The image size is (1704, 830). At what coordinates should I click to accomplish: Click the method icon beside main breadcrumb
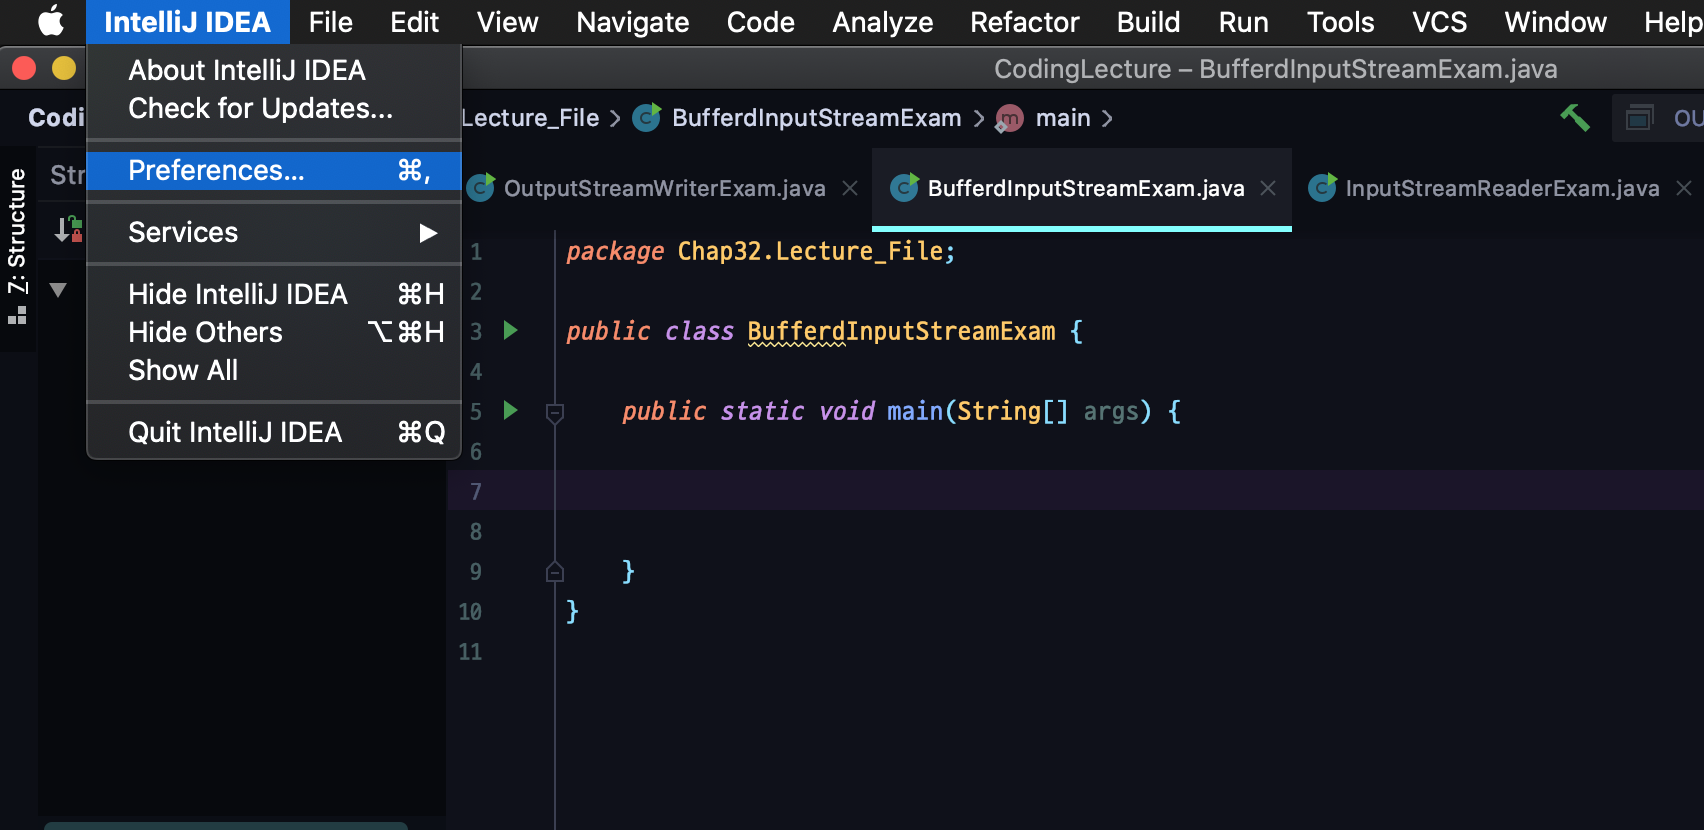click(x=1009, y=118)
